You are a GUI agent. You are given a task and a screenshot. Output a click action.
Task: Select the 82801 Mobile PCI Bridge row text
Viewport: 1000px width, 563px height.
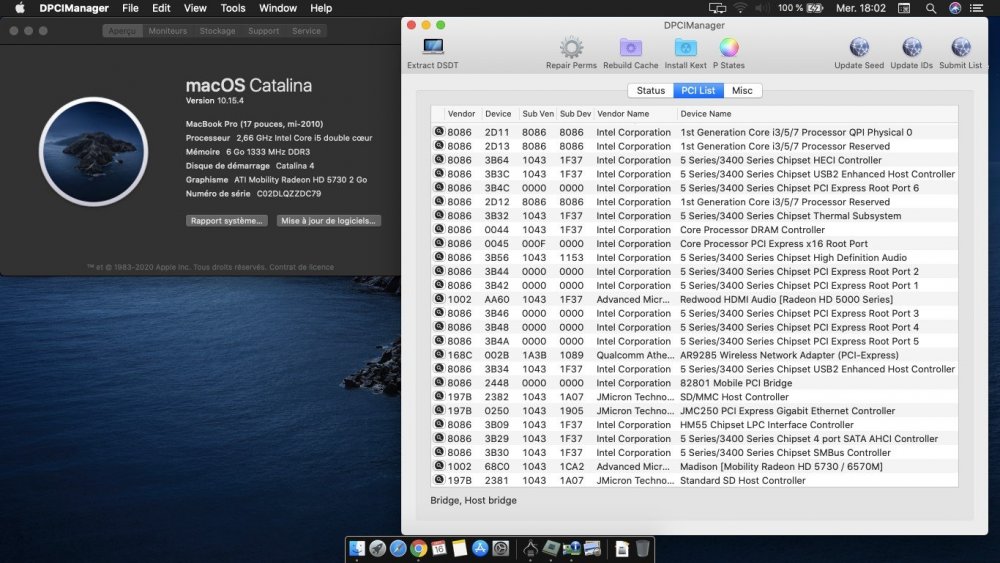pos(736,383)
